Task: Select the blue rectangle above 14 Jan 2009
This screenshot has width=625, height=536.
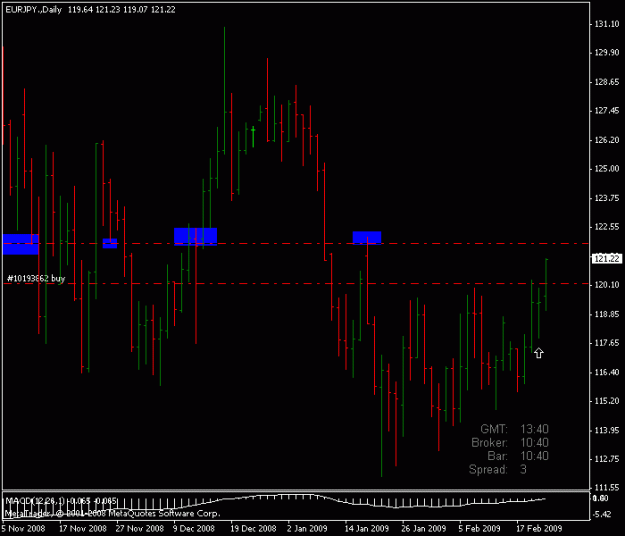Action: click(367, 238)
